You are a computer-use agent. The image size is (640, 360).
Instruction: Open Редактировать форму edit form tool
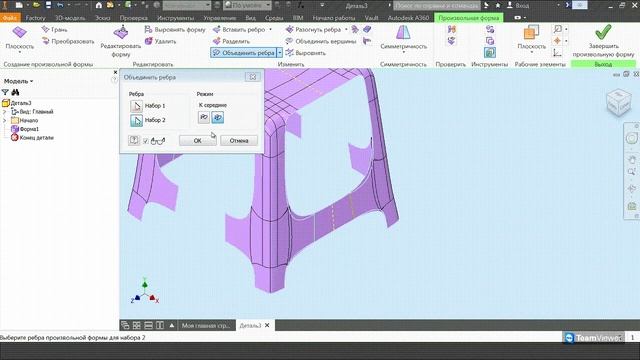point(120,41)
